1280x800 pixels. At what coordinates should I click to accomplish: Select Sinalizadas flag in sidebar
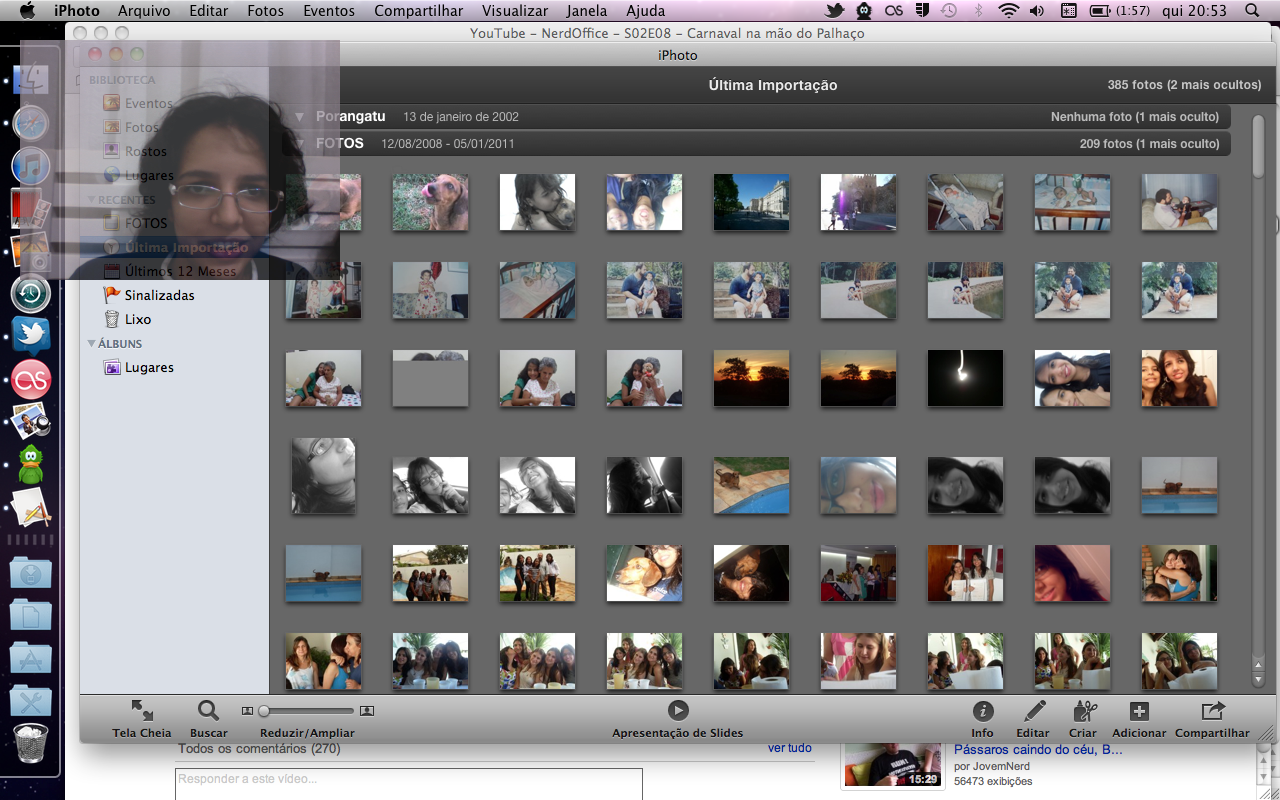click(149, 295)
